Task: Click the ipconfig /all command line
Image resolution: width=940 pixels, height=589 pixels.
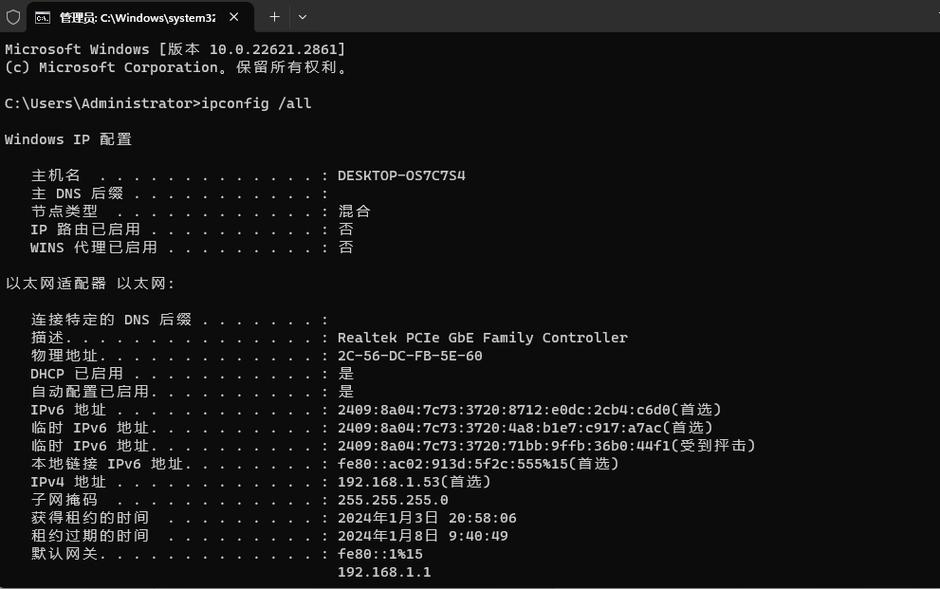Action: [x=158, y=104]
